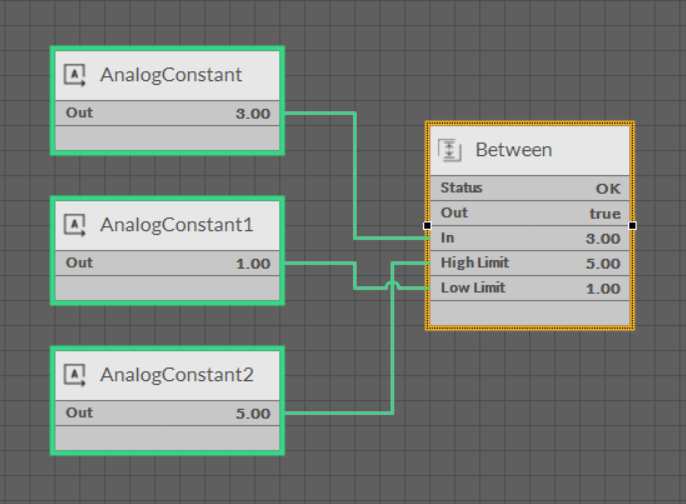Click the Between block icon
Viewport: 686px width, 504px height.
(x=450, y=150)
